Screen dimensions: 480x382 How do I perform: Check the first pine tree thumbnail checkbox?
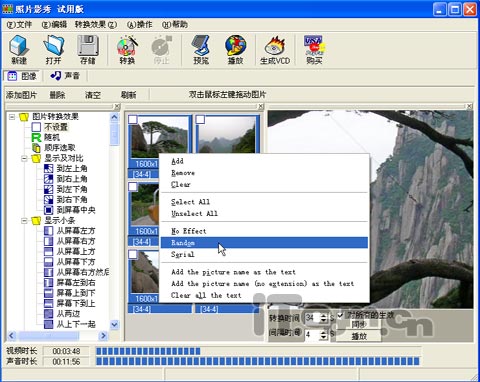point(133,119)
